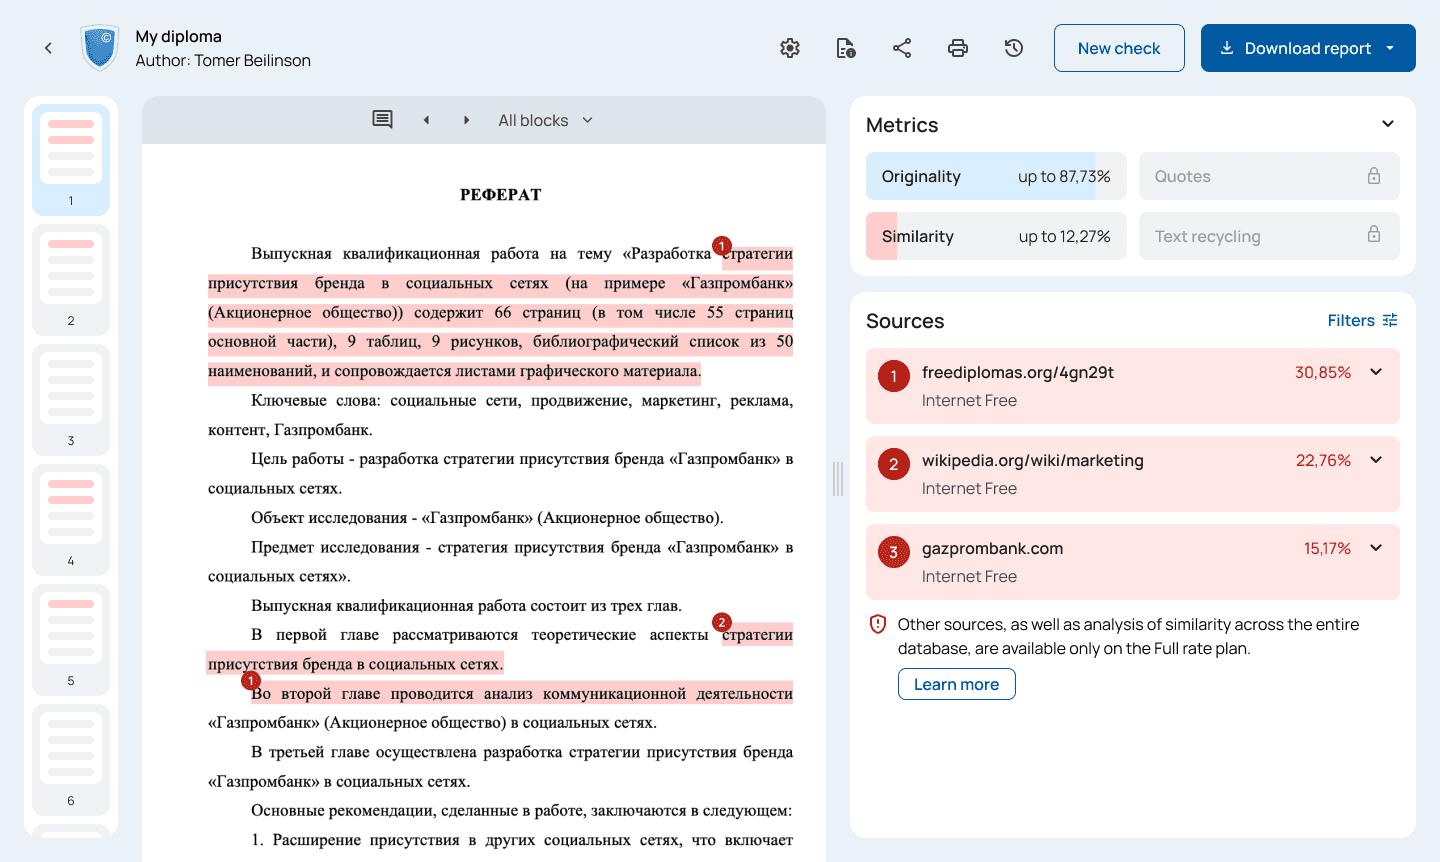
Task: Click source badge 2 next to wikipedia.org
Action: [x=893, y=464]
